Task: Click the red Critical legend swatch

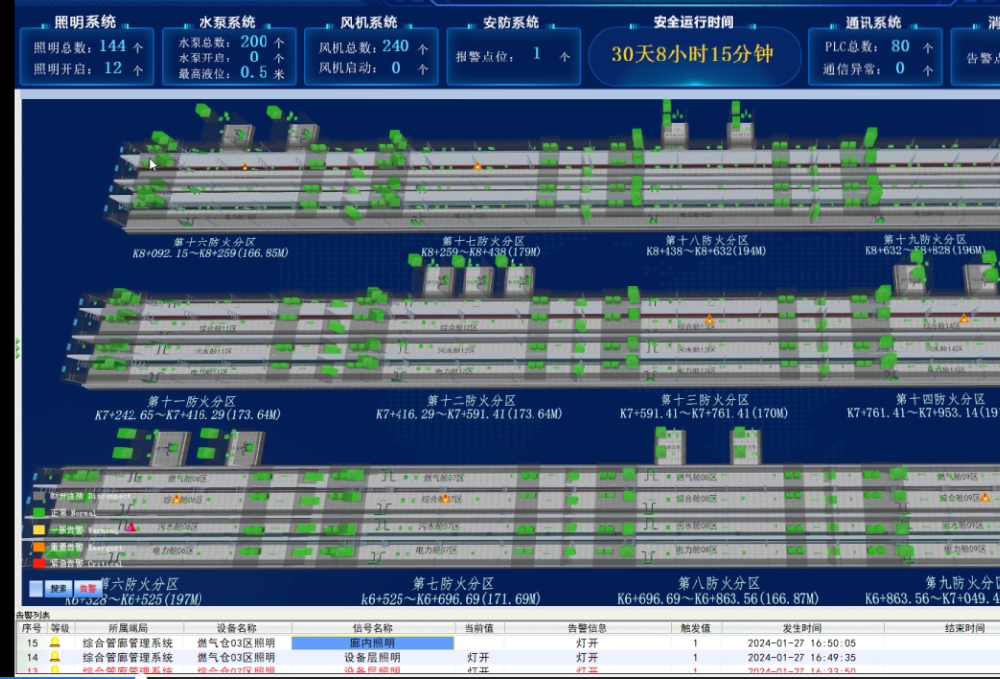Action: [39, 563]
